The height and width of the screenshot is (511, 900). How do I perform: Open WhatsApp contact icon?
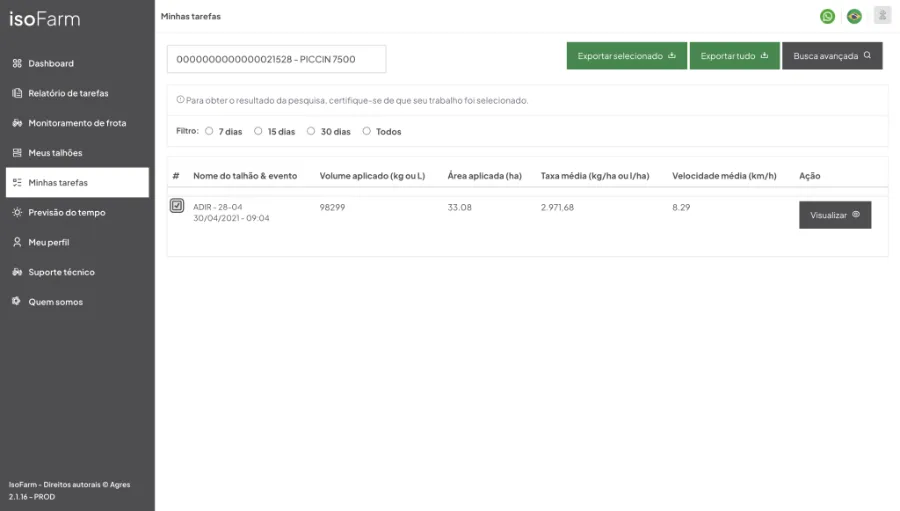click(x=827, y=16)
